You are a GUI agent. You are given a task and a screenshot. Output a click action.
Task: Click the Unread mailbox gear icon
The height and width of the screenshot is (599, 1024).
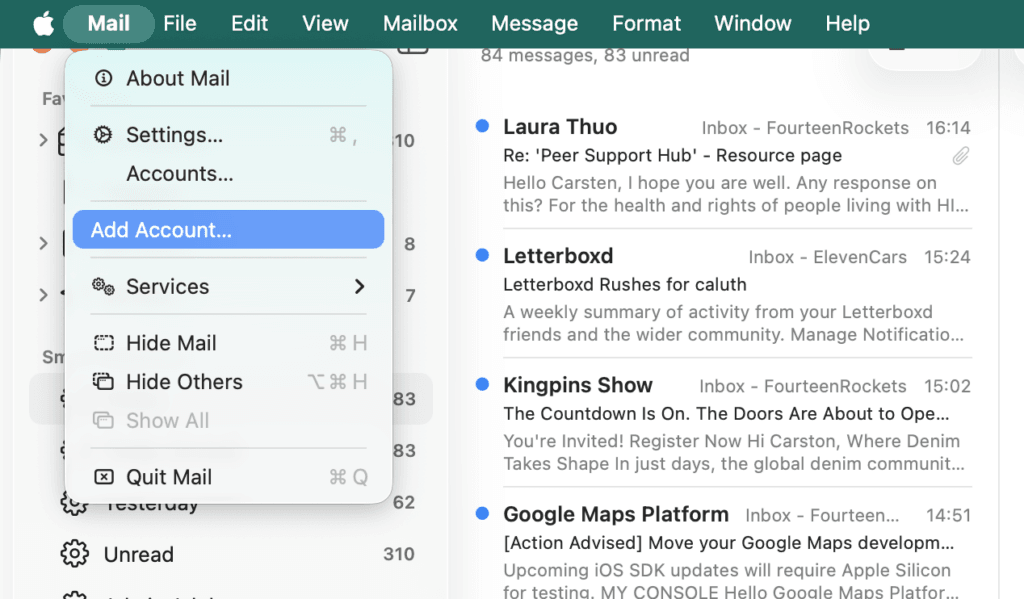click(74, 554)
